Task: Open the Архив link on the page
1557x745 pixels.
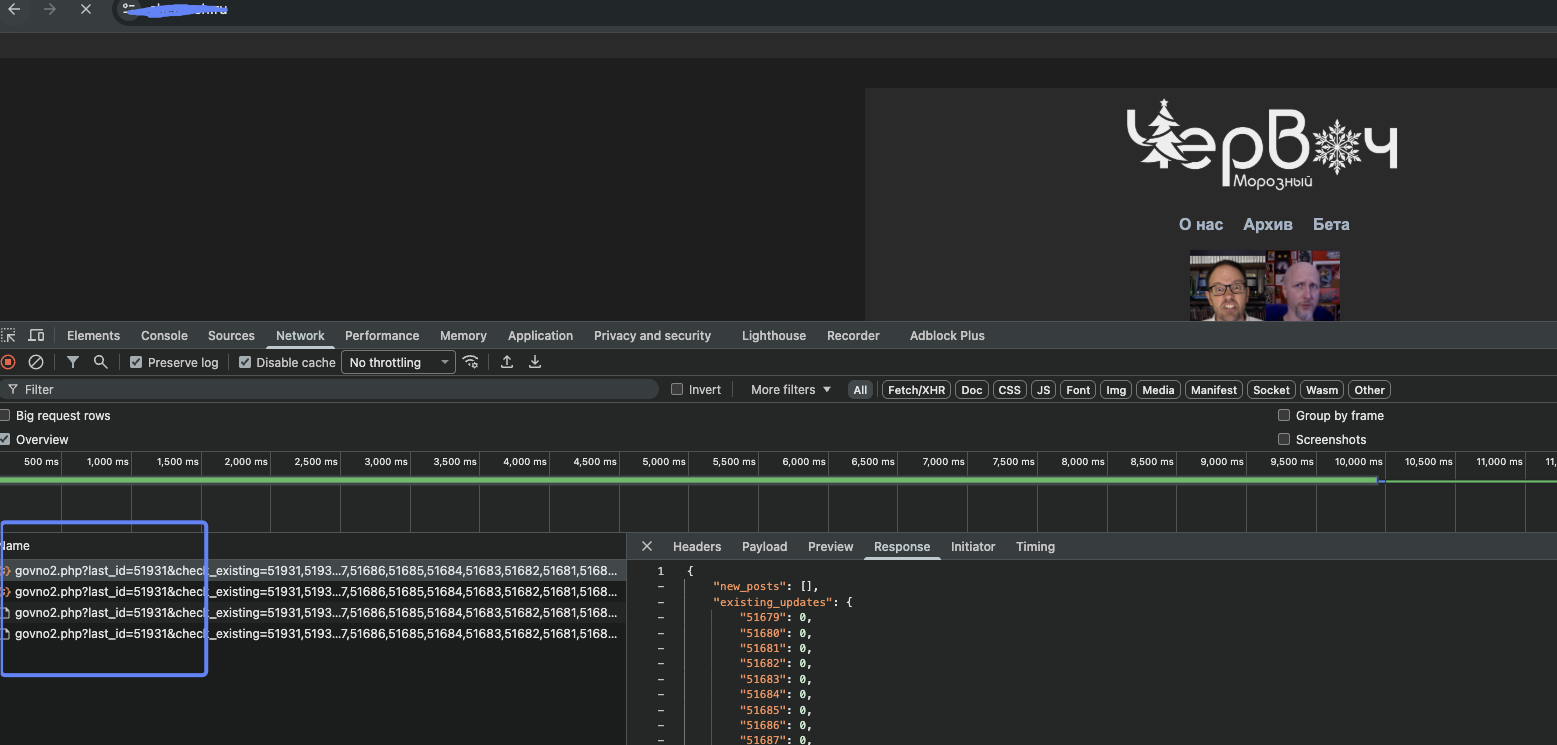Action: (x=1267, y=224)
